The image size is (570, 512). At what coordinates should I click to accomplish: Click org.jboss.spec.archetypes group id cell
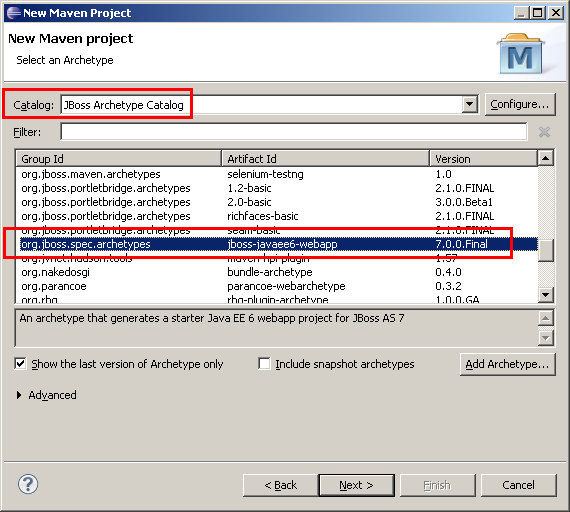[86, 244]
